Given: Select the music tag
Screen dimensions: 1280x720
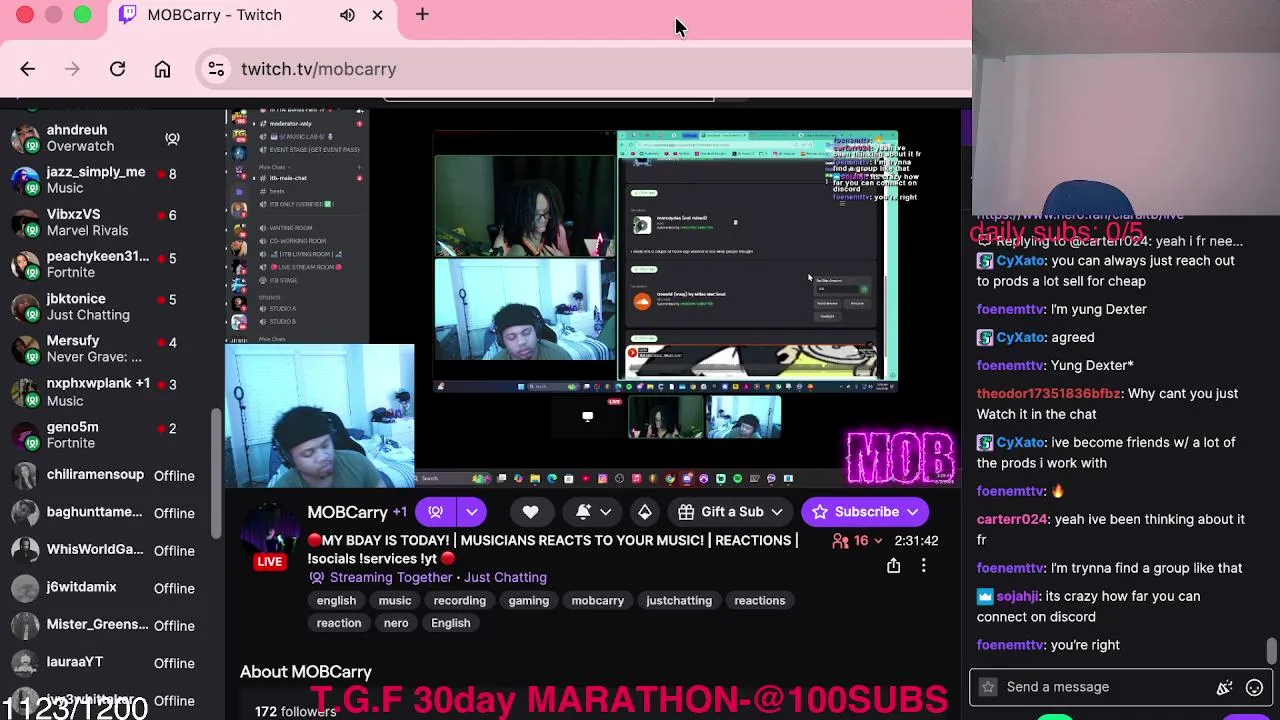Looking at the screenshot, I should pyautogui.click(x=395, y=601).
